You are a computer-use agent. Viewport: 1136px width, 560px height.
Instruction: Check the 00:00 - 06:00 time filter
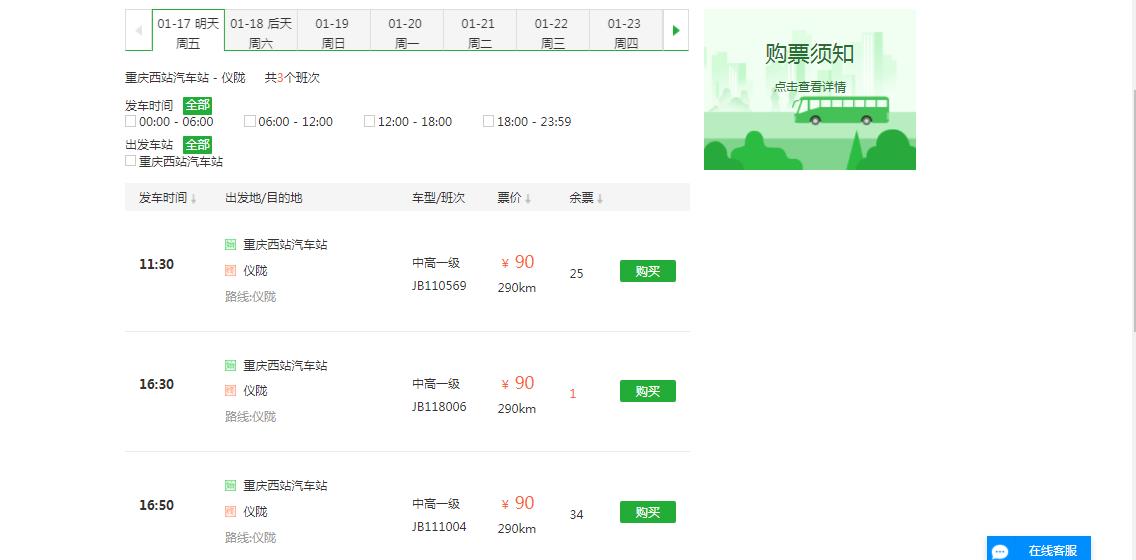click(131, 122)
